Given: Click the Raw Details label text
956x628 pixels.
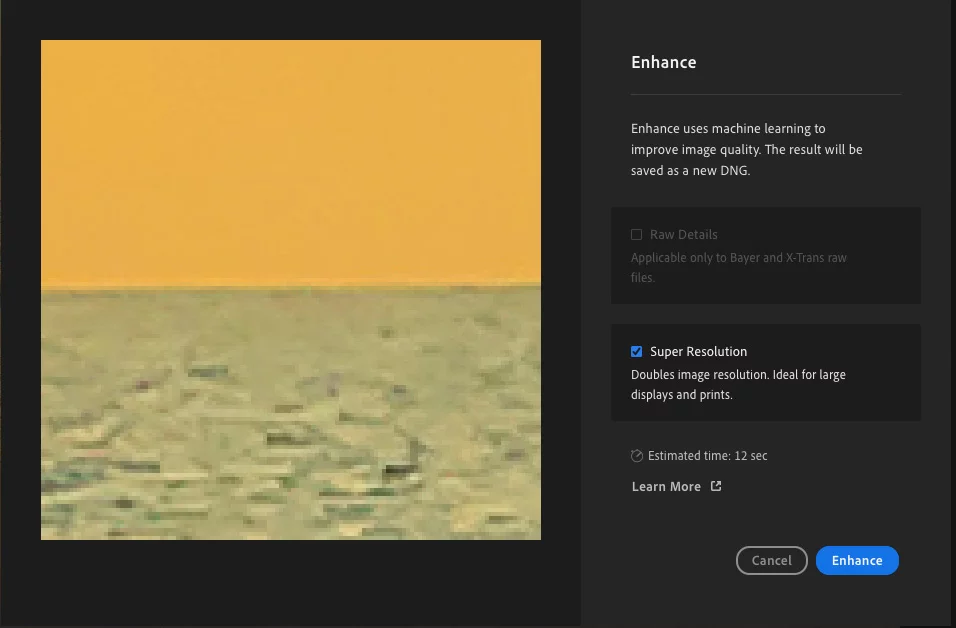Looking at the screenshot, I should 684,235.
